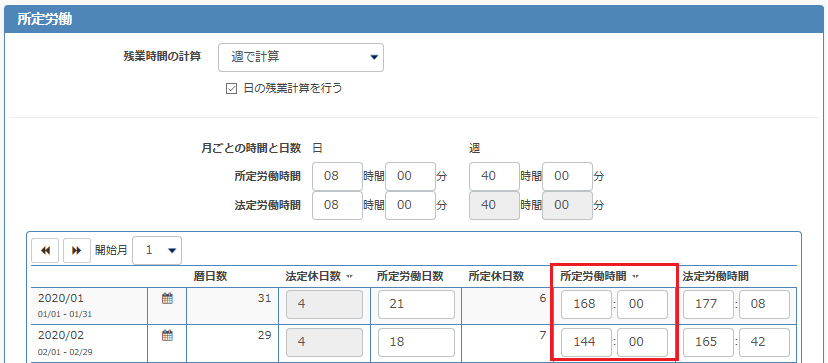The width and height of the screenshot is (828, 363).
Task: Click disabled weekly 法定労働時間 hours field 40
Action: pos(494,205)
